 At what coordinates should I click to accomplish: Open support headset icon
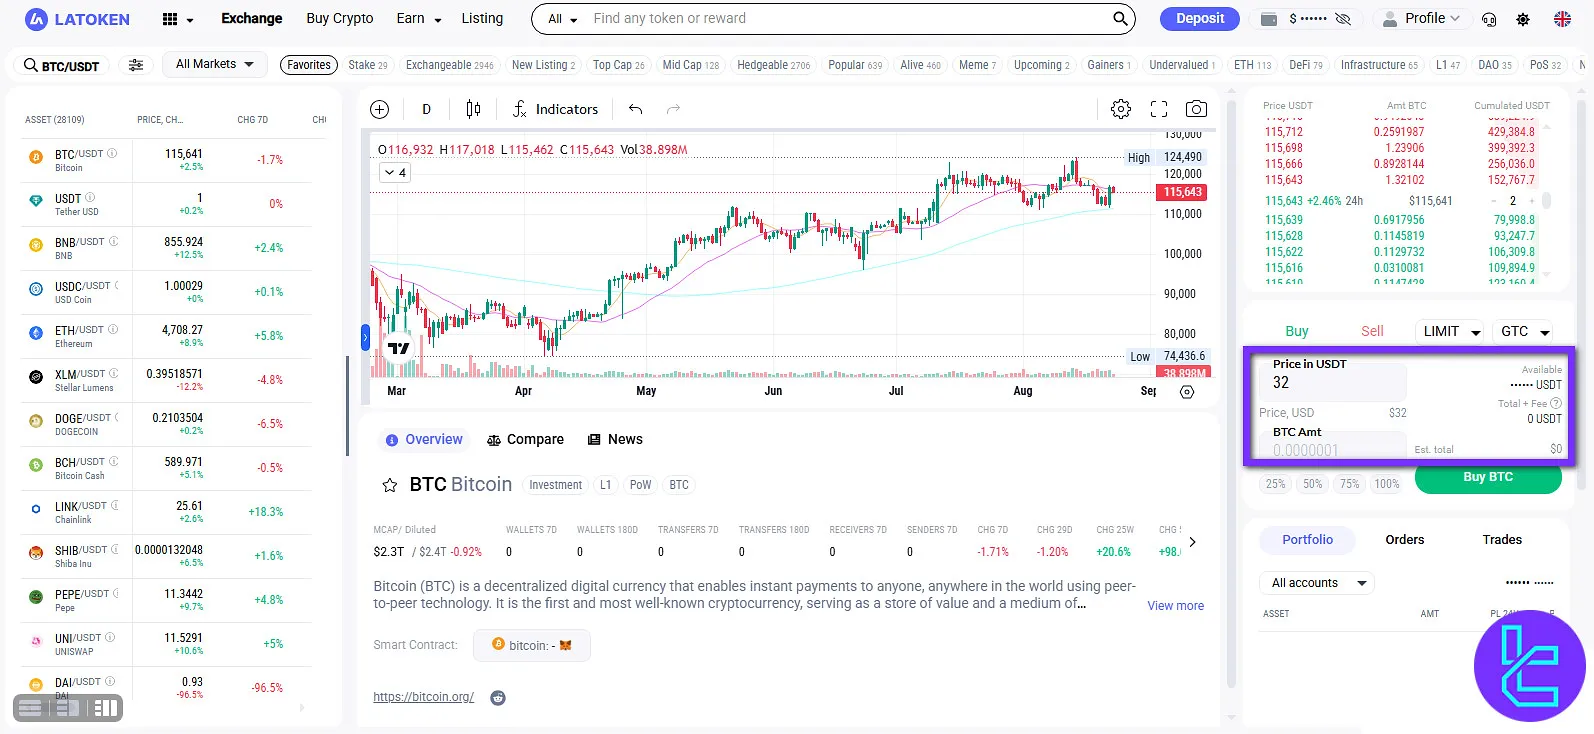[x=1489, y=19]
